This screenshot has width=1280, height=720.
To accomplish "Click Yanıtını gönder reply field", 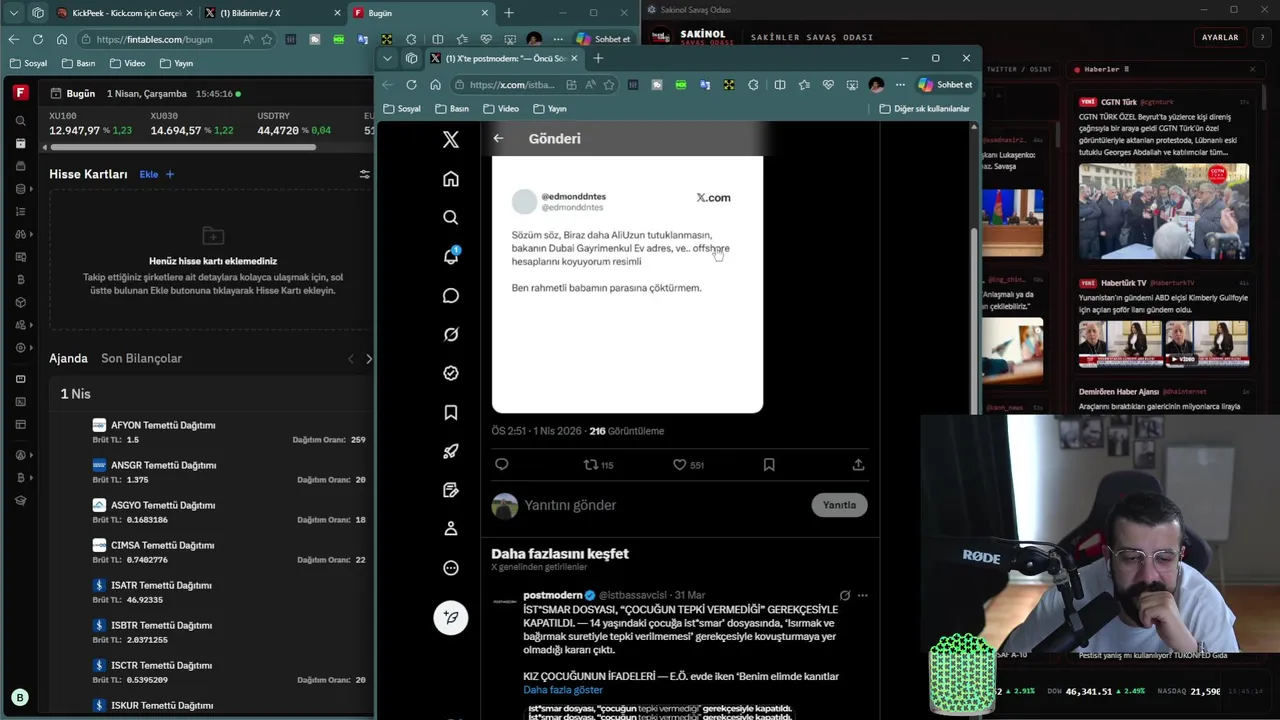I will [660, 505].
